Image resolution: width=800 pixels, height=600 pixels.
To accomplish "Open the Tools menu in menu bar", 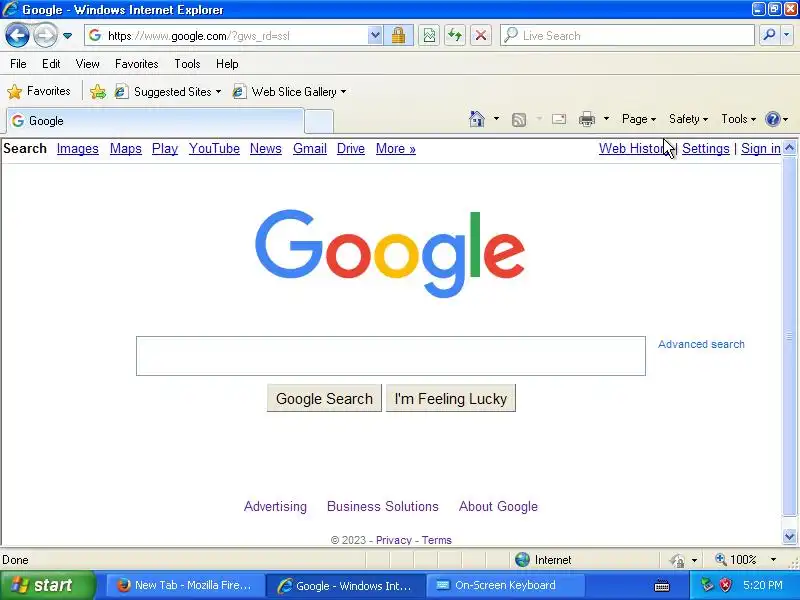I will tap(187, 64).
